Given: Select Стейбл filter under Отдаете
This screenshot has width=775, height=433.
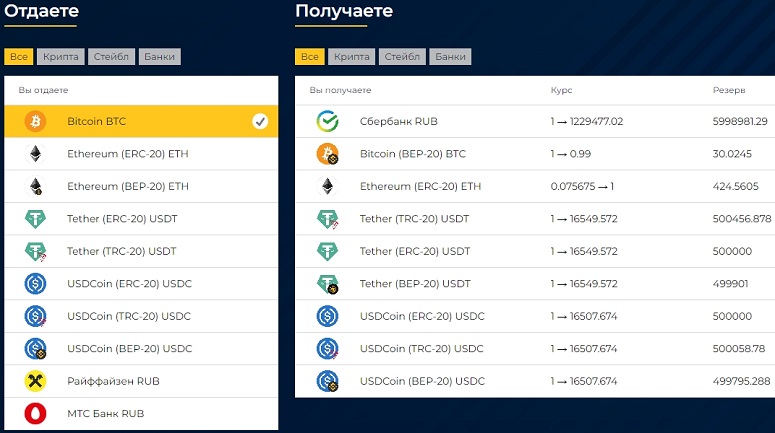Looking at the screenshot, I should [111, 57].
